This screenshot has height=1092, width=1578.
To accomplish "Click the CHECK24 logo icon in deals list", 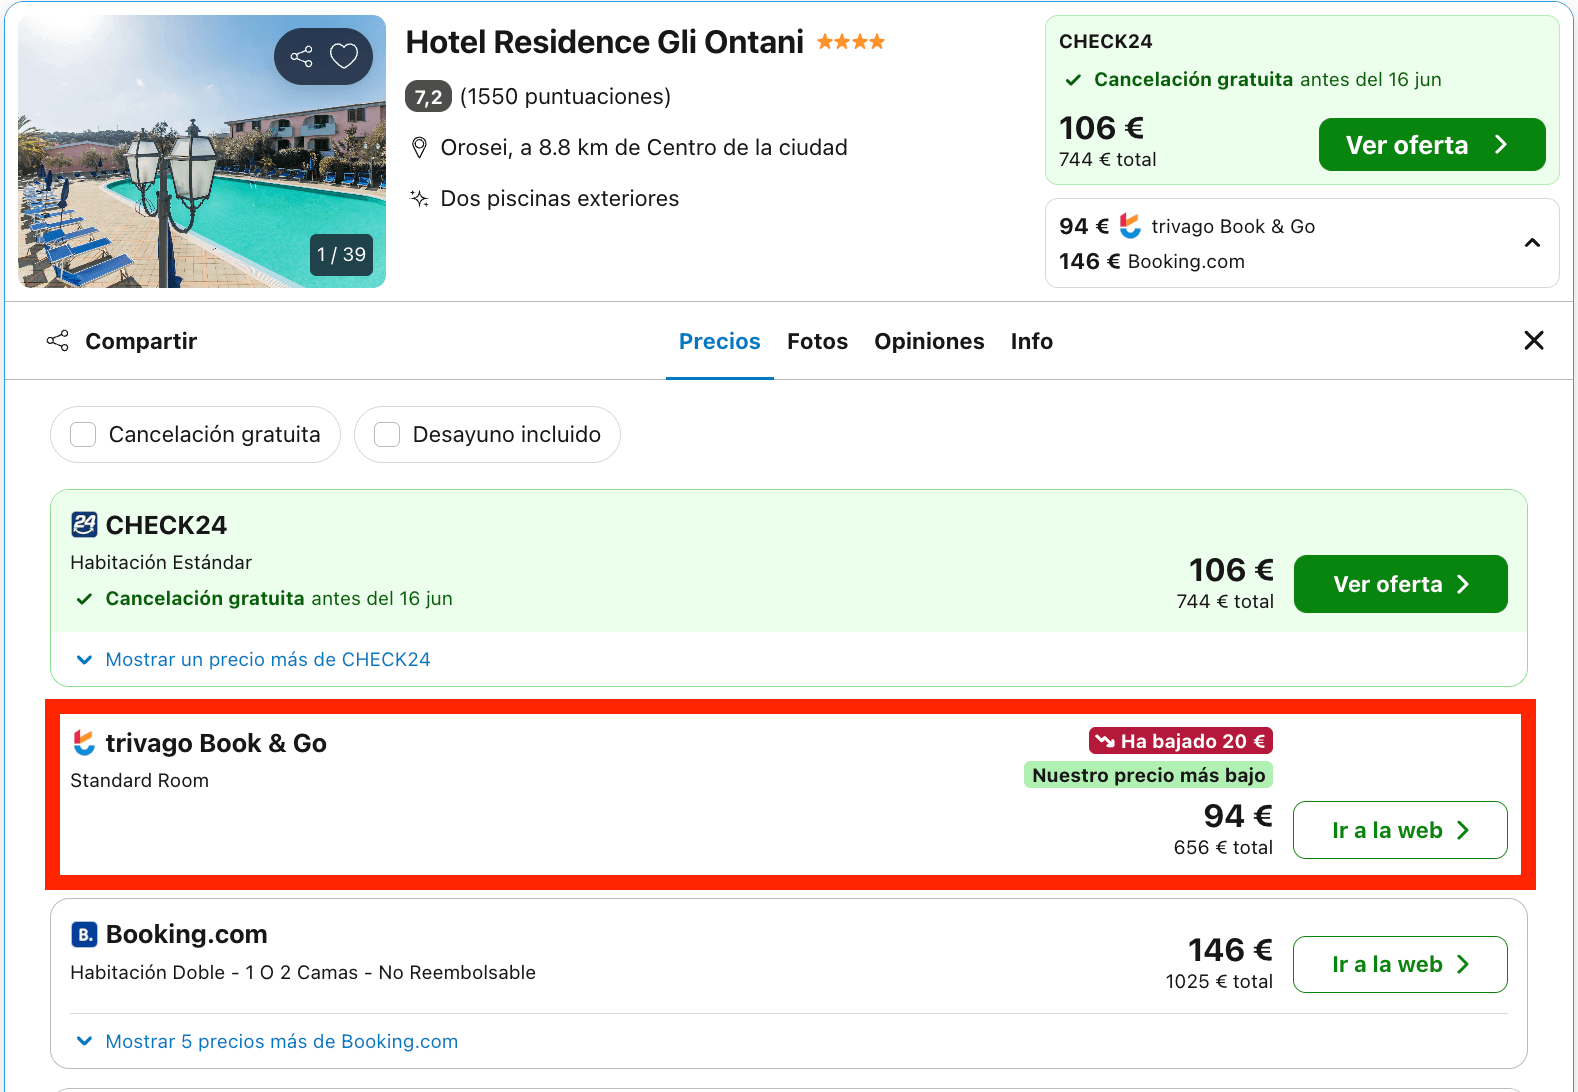I will [84, 525].
